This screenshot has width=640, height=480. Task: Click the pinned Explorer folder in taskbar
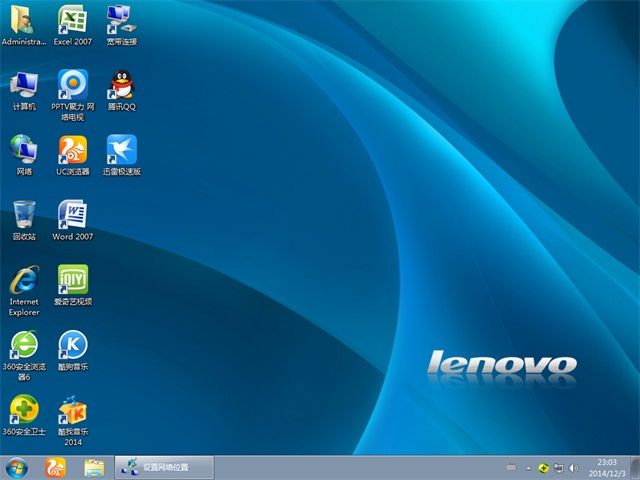(x=94, y=467)
